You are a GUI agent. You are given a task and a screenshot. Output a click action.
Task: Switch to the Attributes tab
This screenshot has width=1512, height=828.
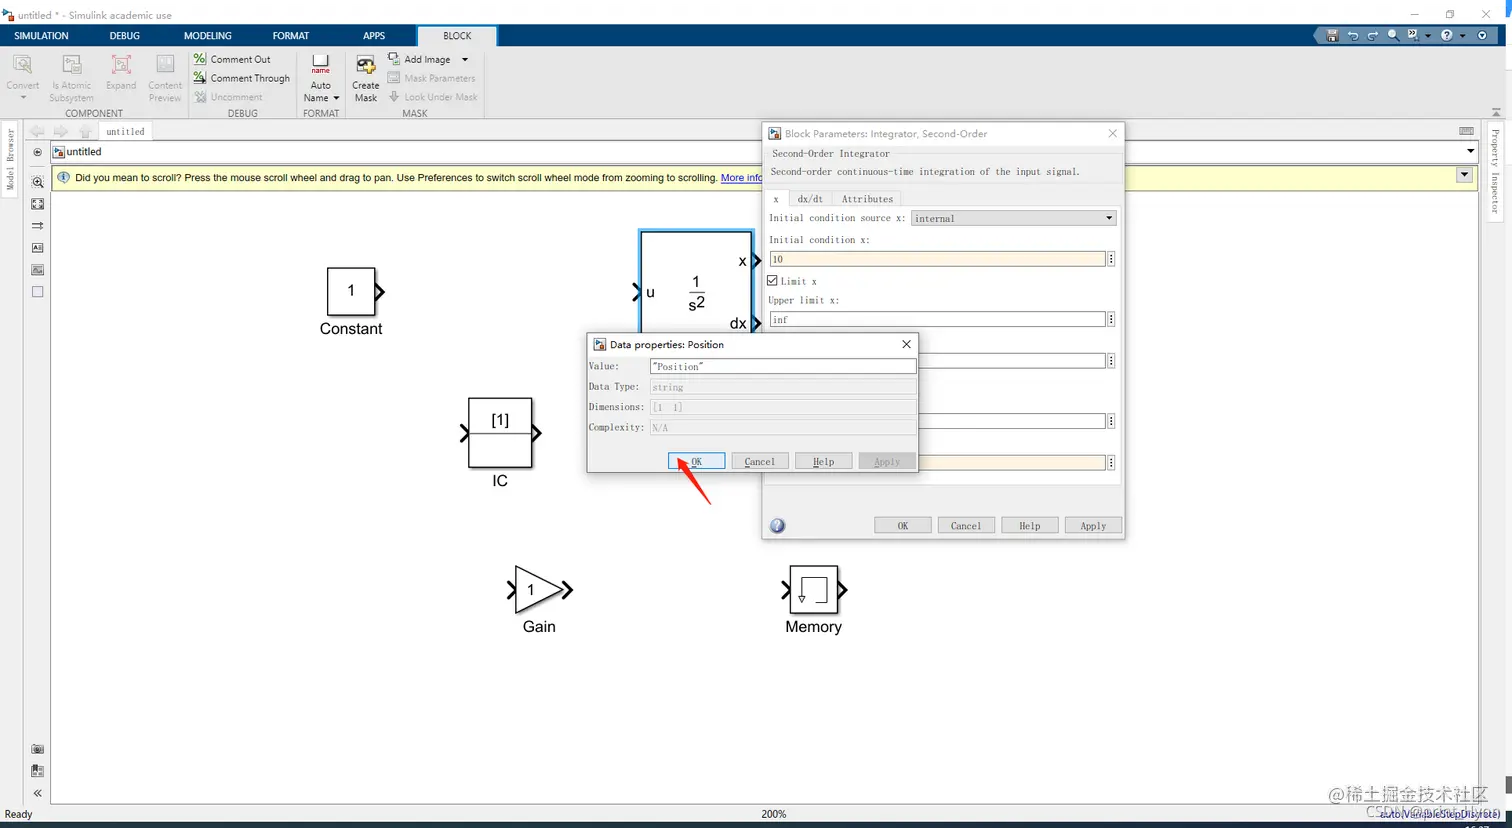867,199
